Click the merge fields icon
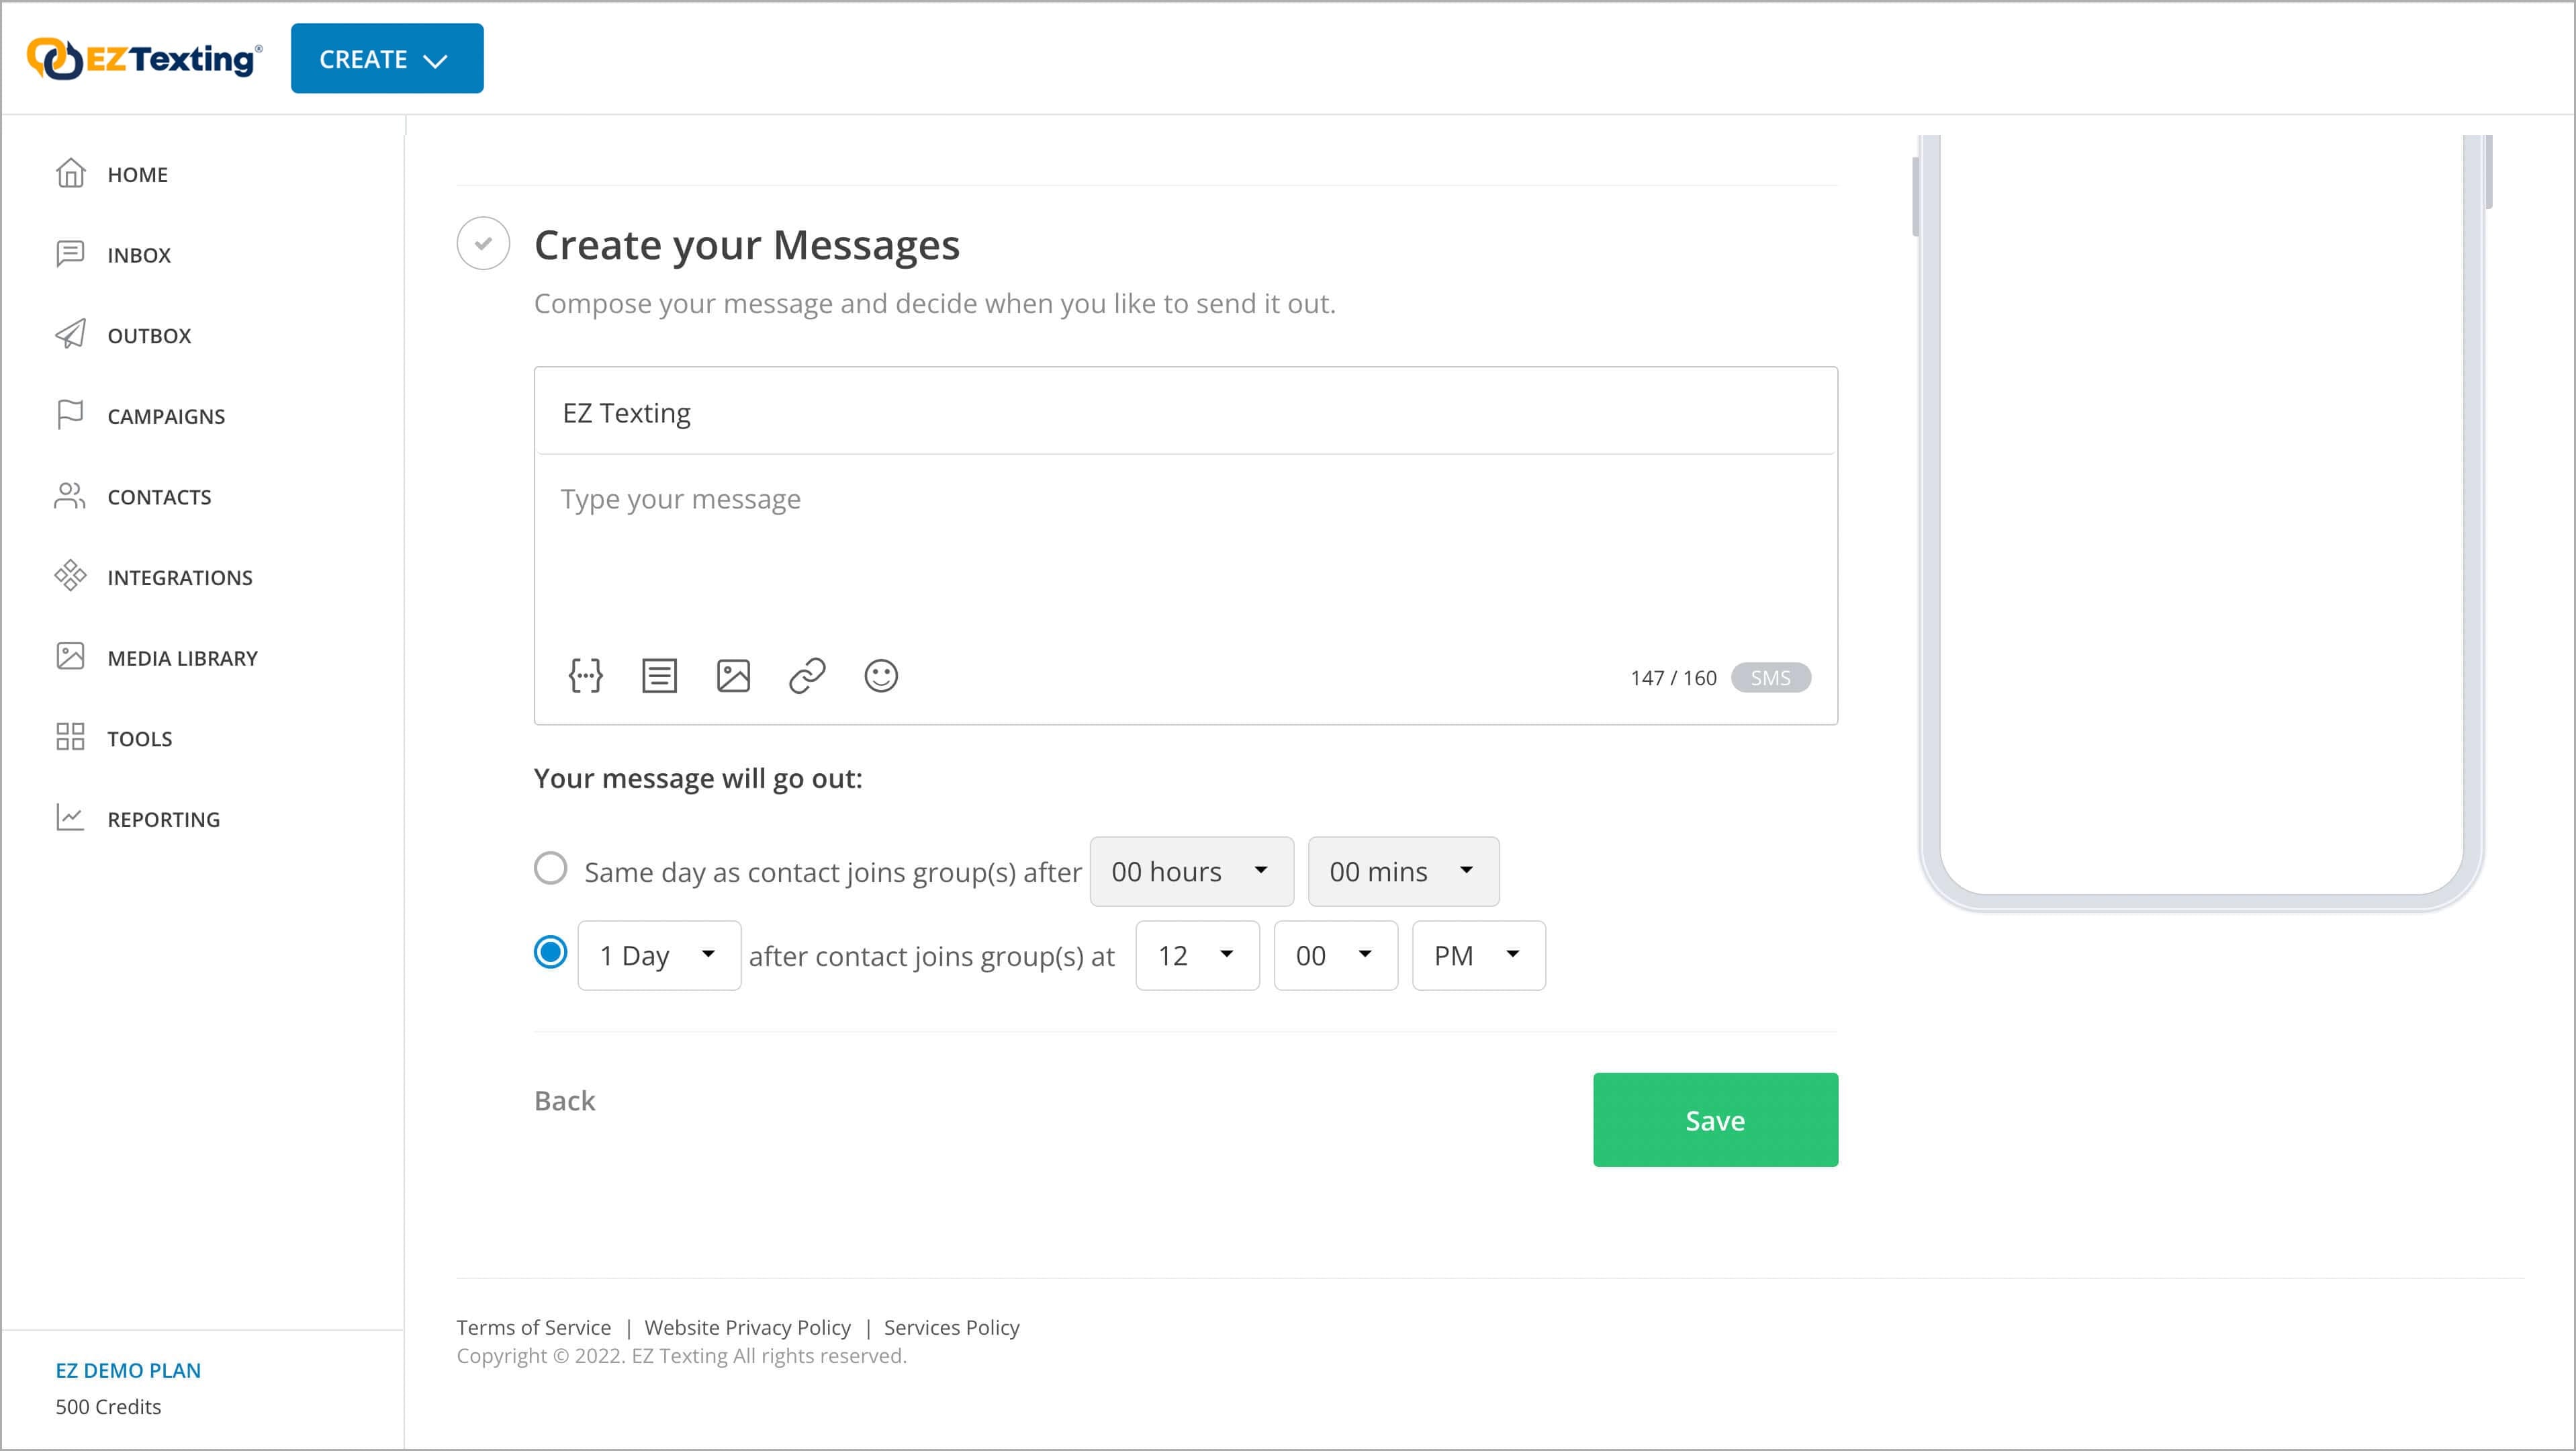Screen dimensions: 2576x1451 pos(586,674)
